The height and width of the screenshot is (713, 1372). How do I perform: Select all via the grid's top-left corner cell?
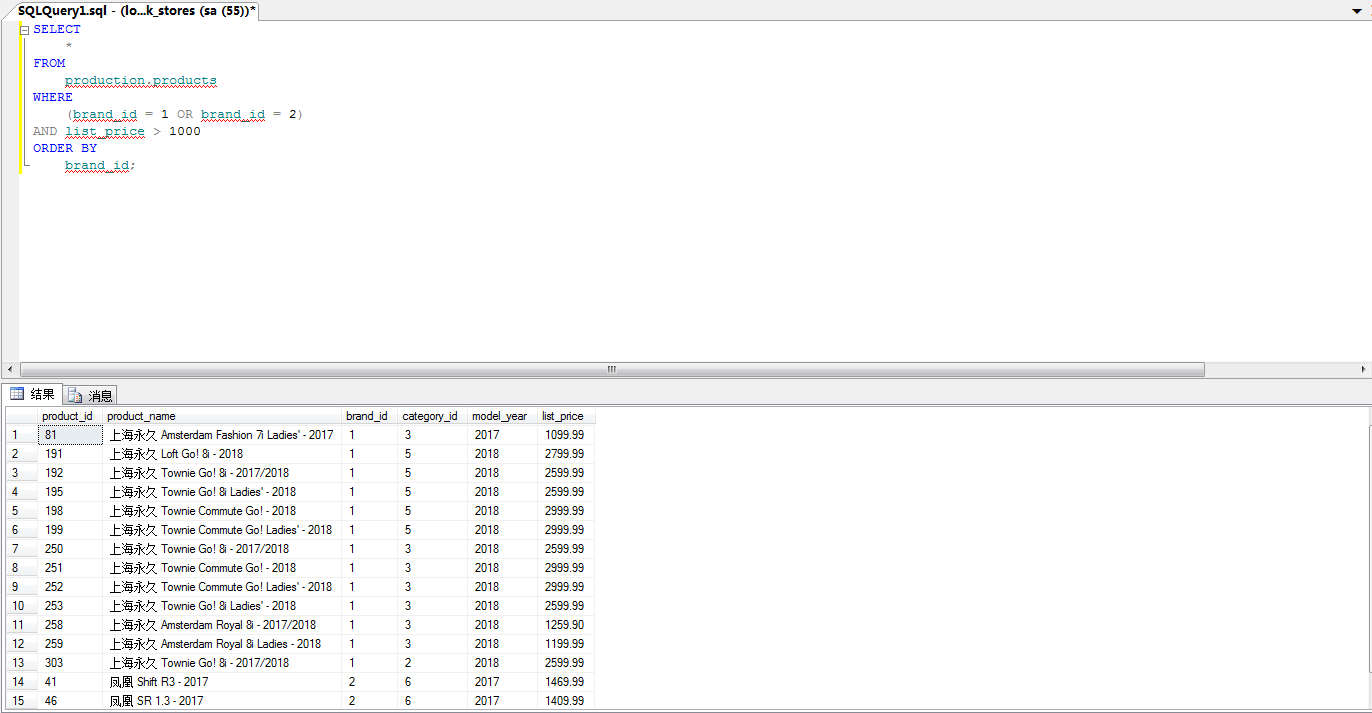pos(22,416)
